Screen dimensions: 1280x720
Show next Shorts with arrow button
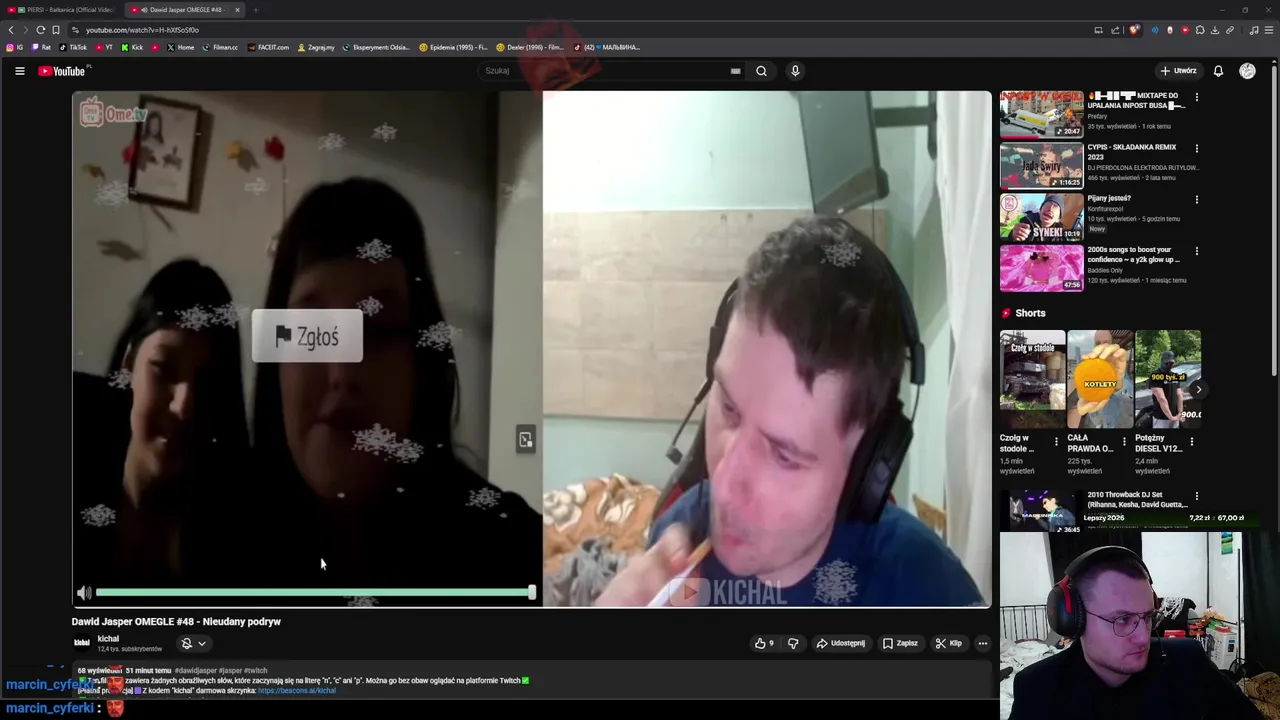point(1198,390)
